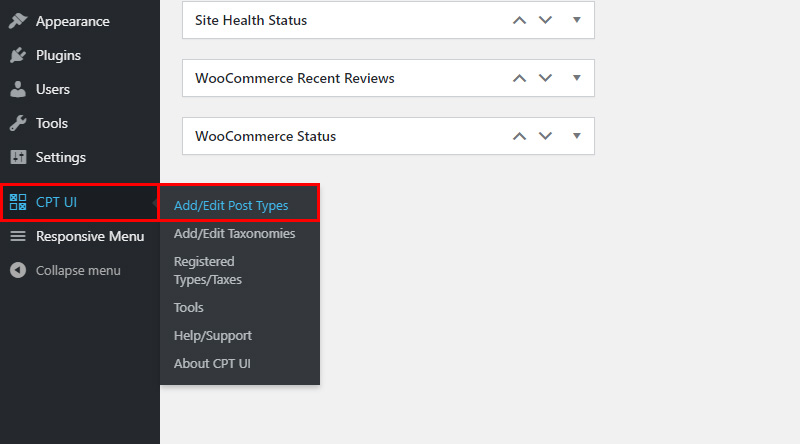Move WooCommerce Recent Reviews widget up
The width and height of the screenshot is (800, 444).
coord(519,78)
